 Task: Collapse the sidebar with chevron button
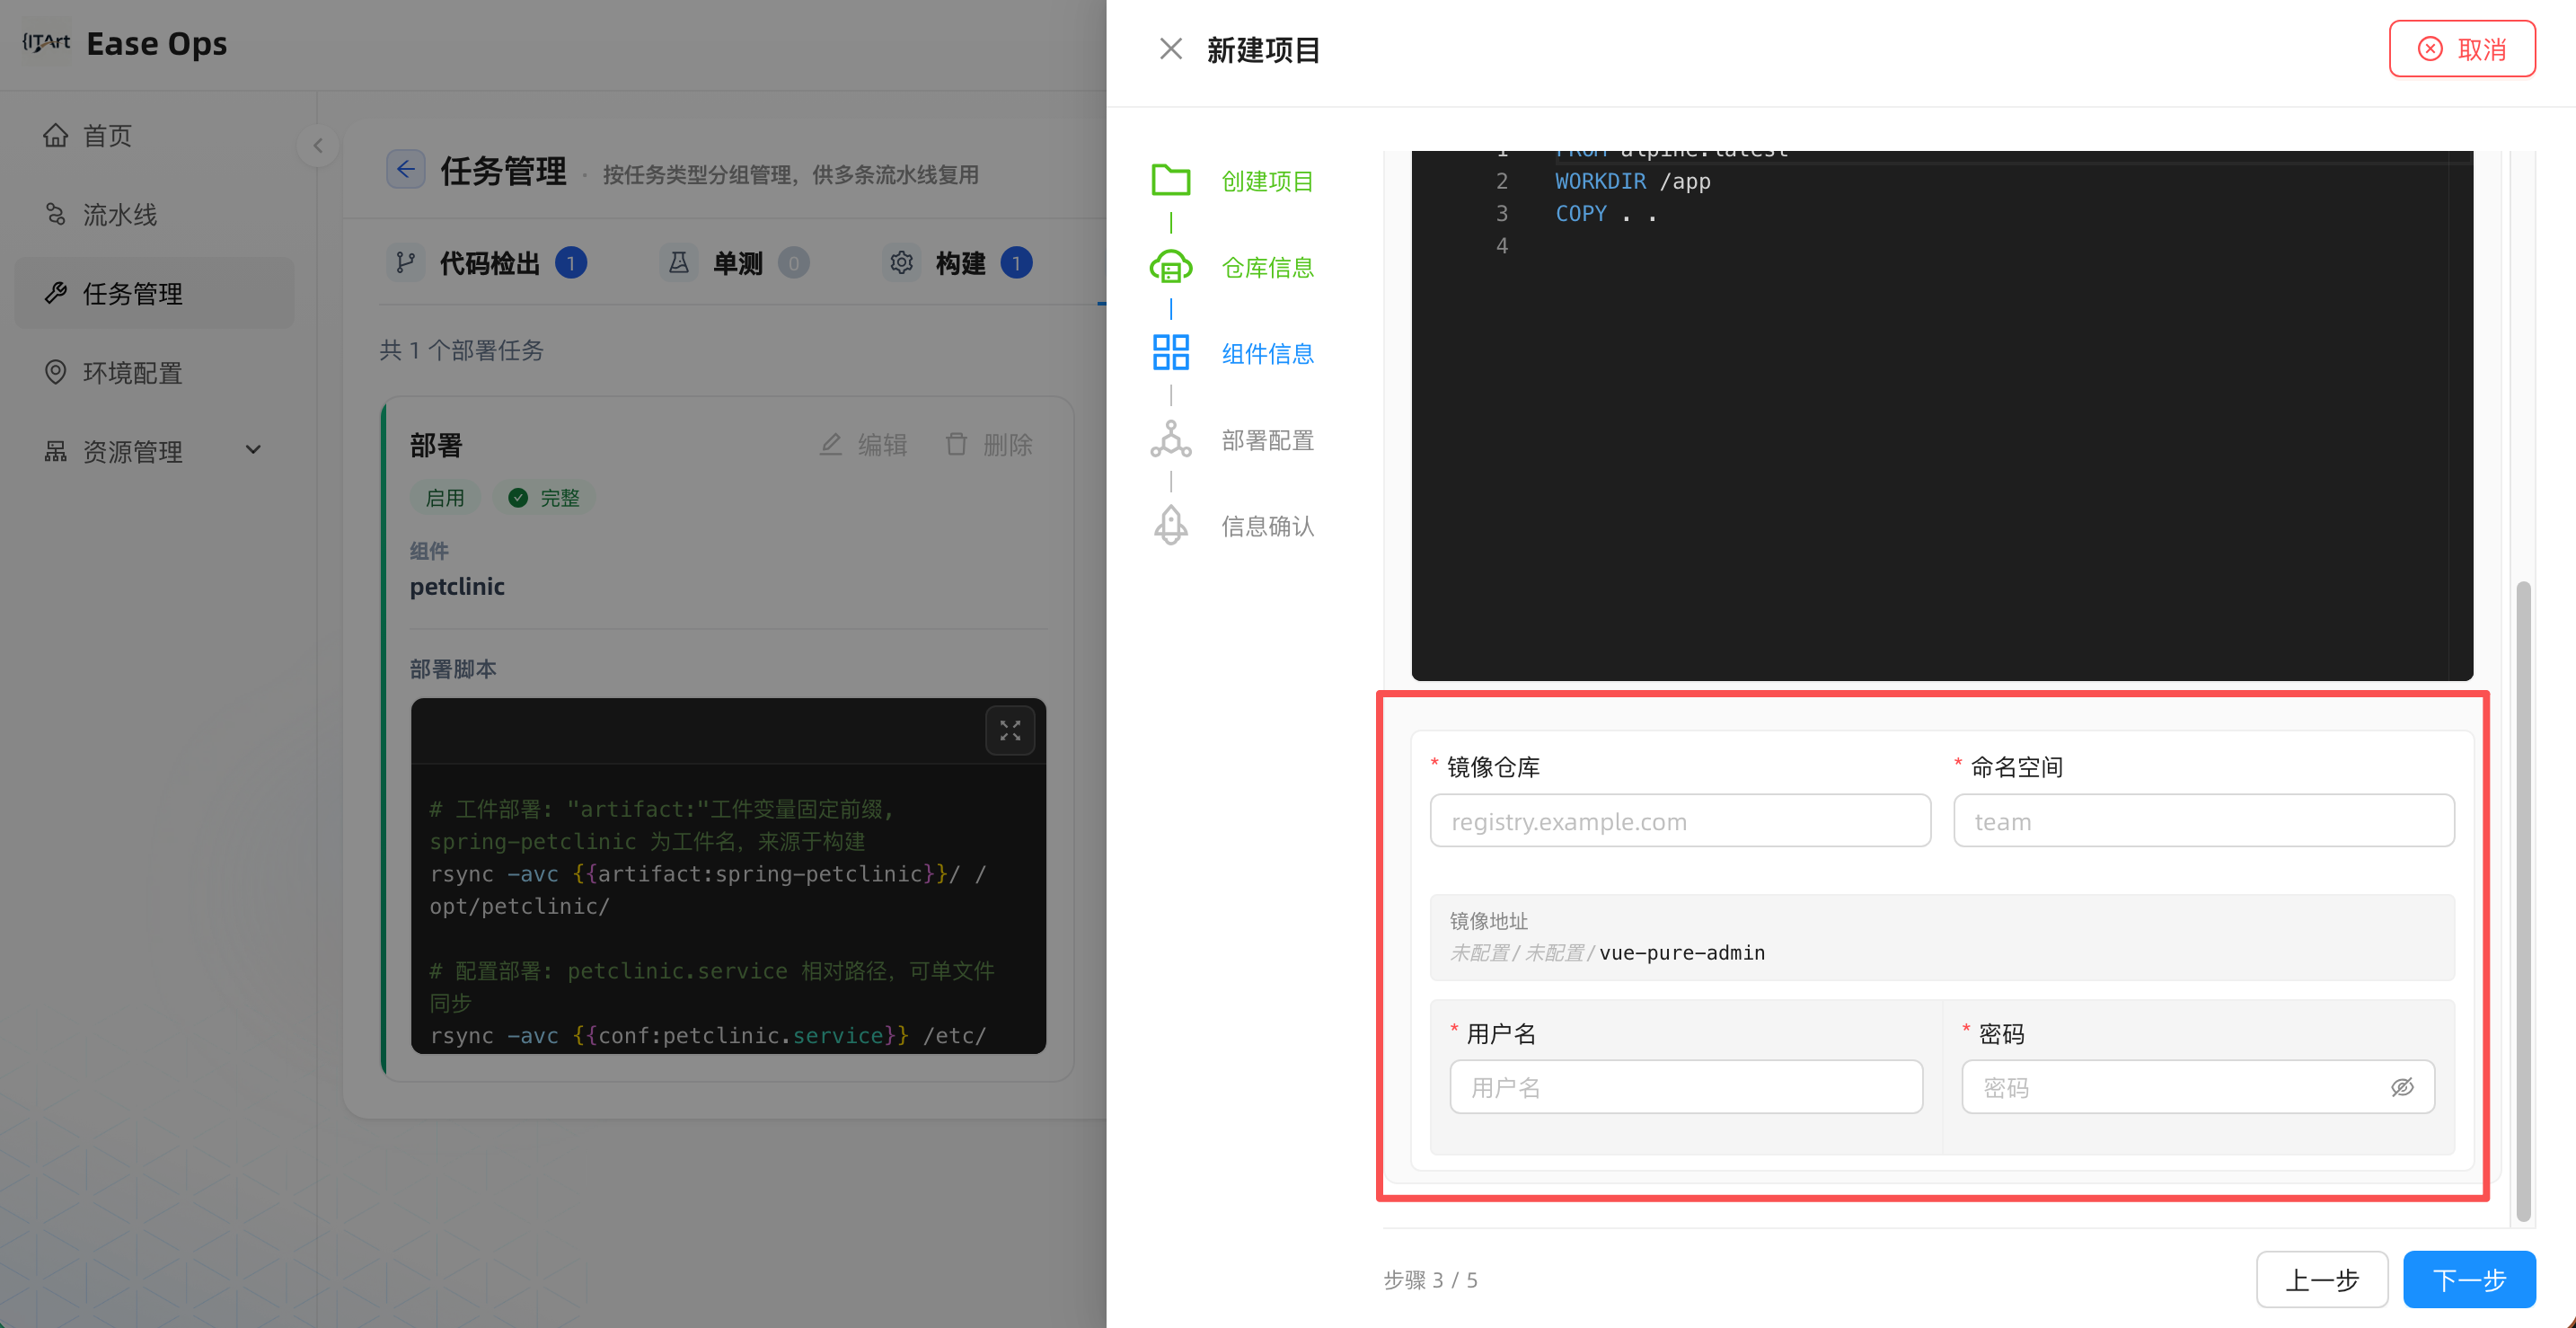(x=318, y=145)
